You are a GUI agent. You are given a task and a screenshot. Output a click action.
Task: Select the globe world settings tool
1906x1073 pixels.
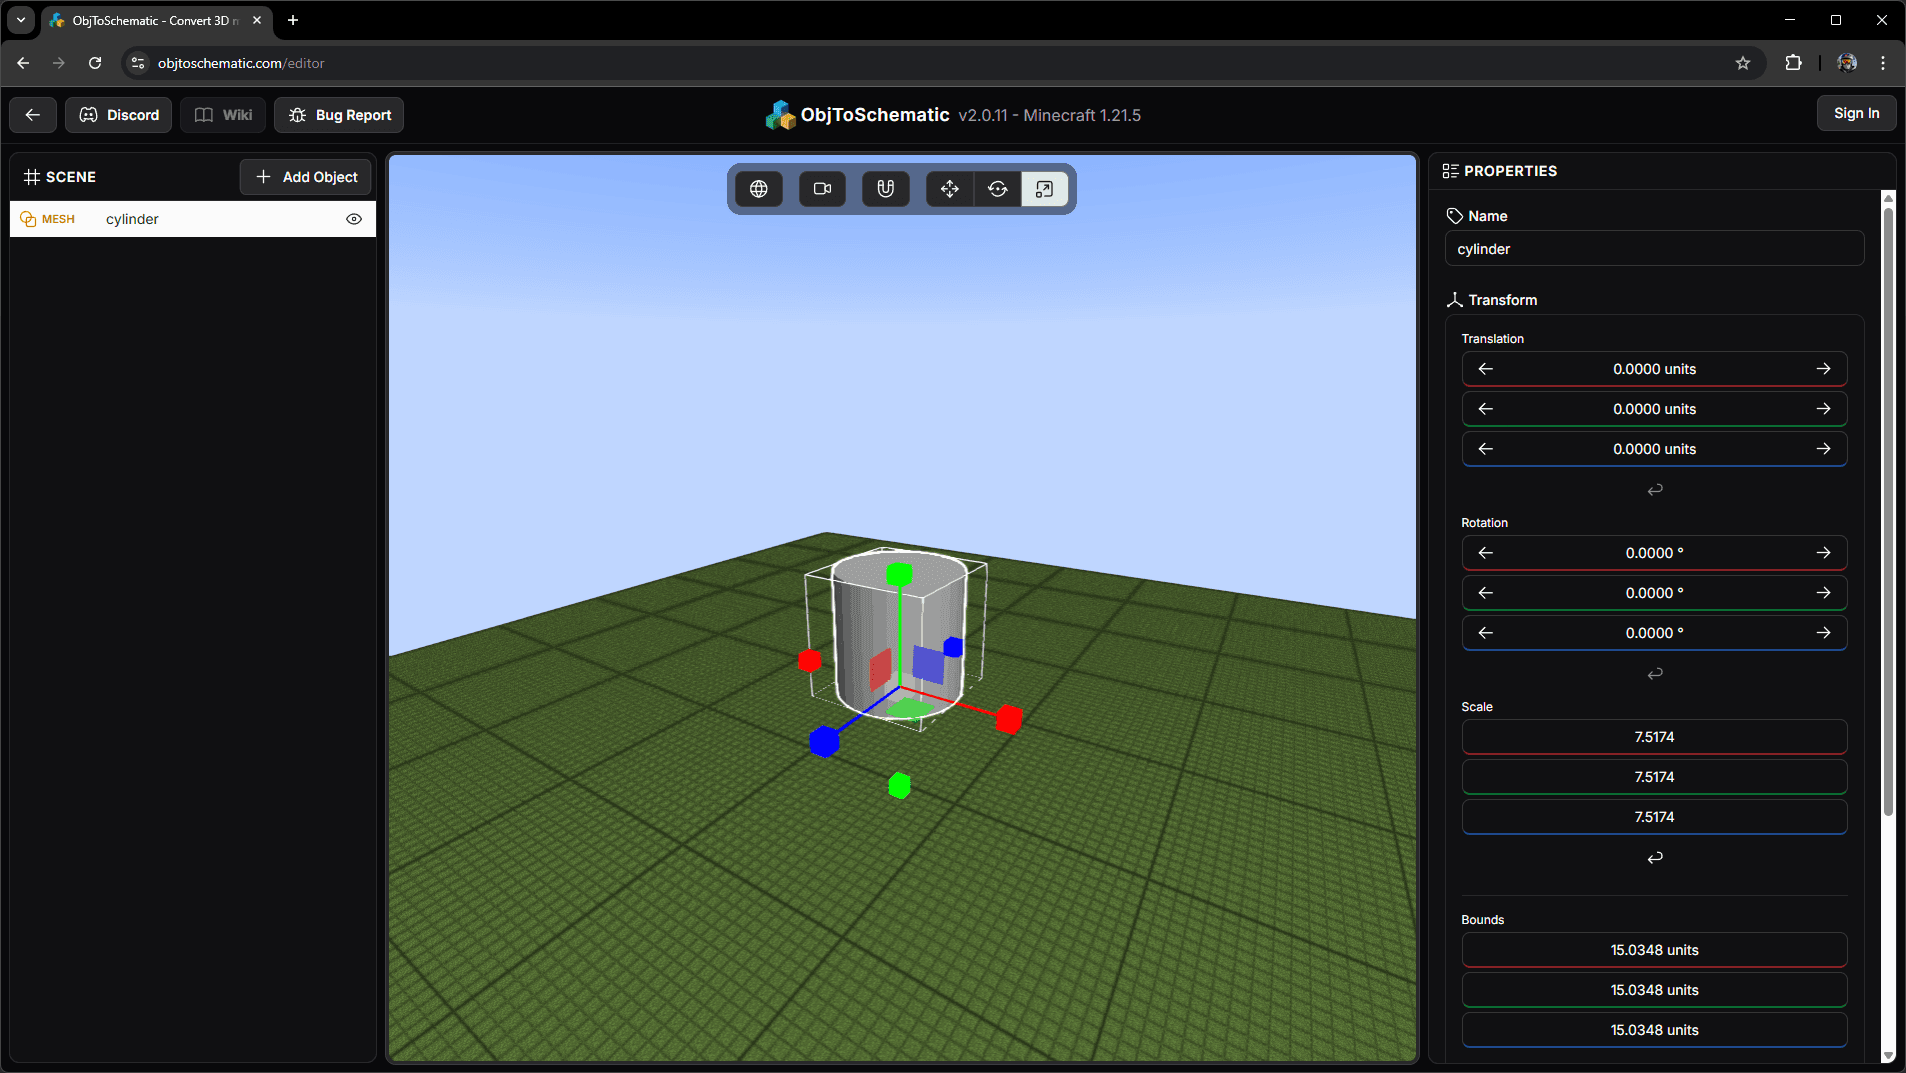759,188
